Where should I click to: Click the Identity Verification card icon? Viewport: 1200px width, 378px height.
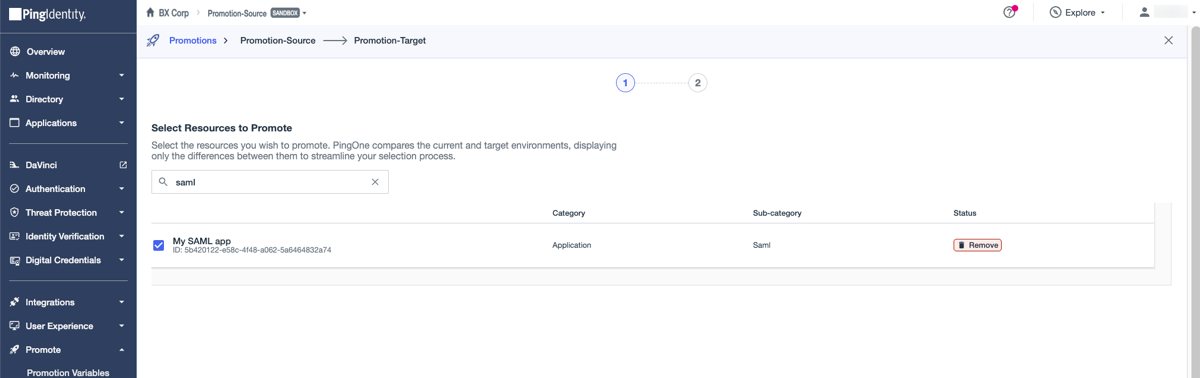click(x=14, y=237)
